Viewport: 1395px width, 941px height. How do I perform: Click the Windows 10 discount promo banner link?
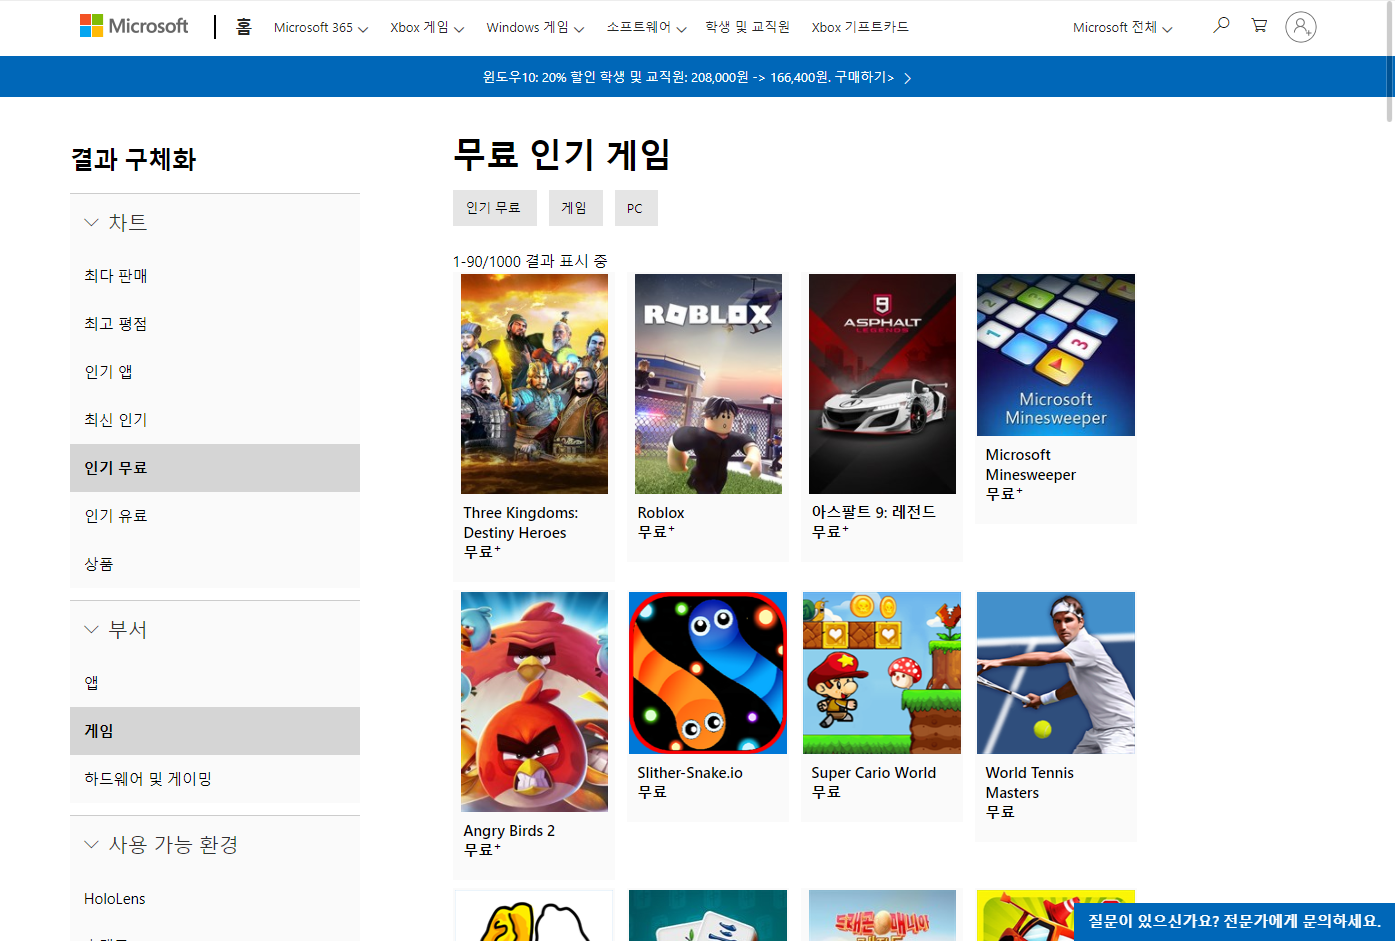[x=688, y=77]
